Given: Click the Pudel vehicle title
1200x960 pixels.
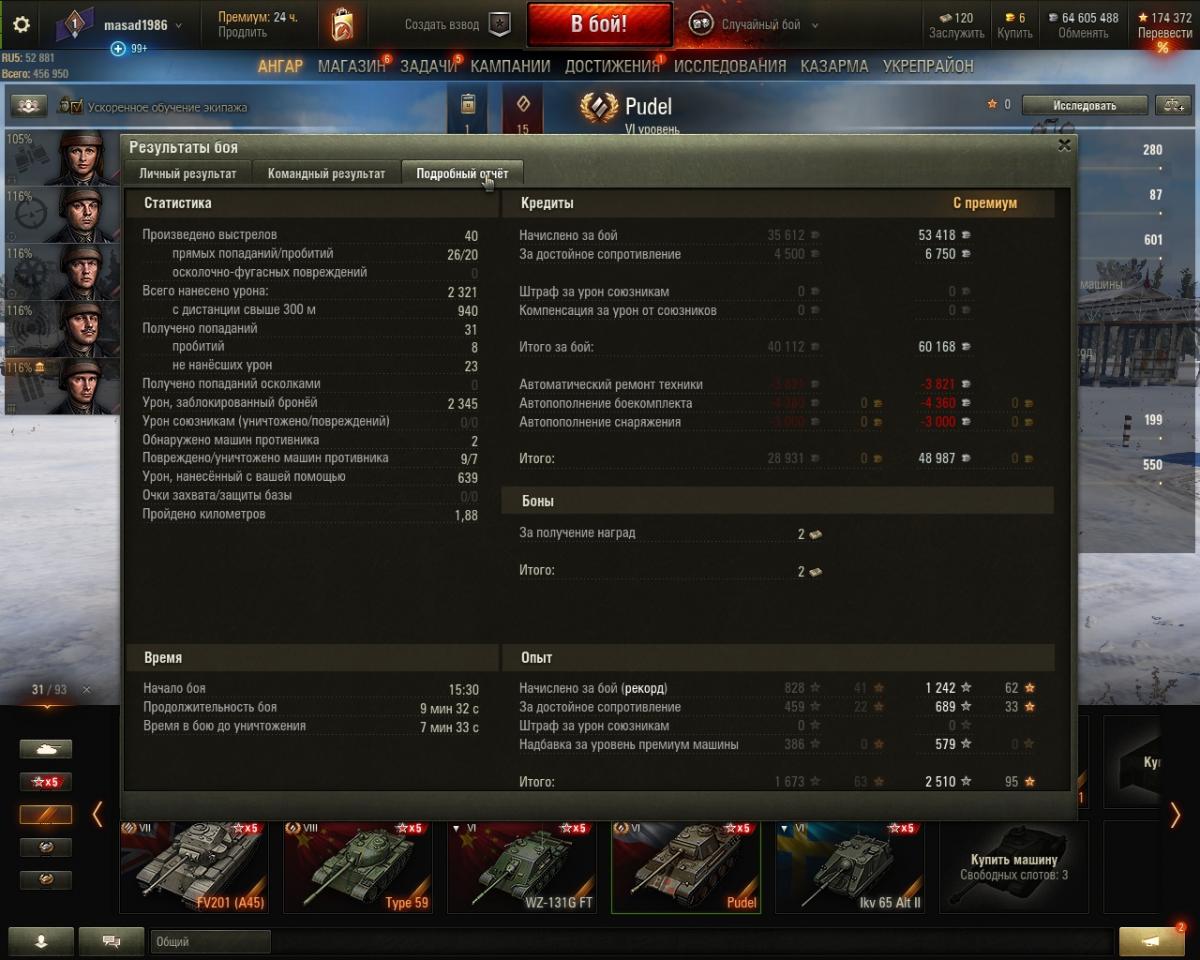Looking at the screenshot, I should tap(648, 106).
